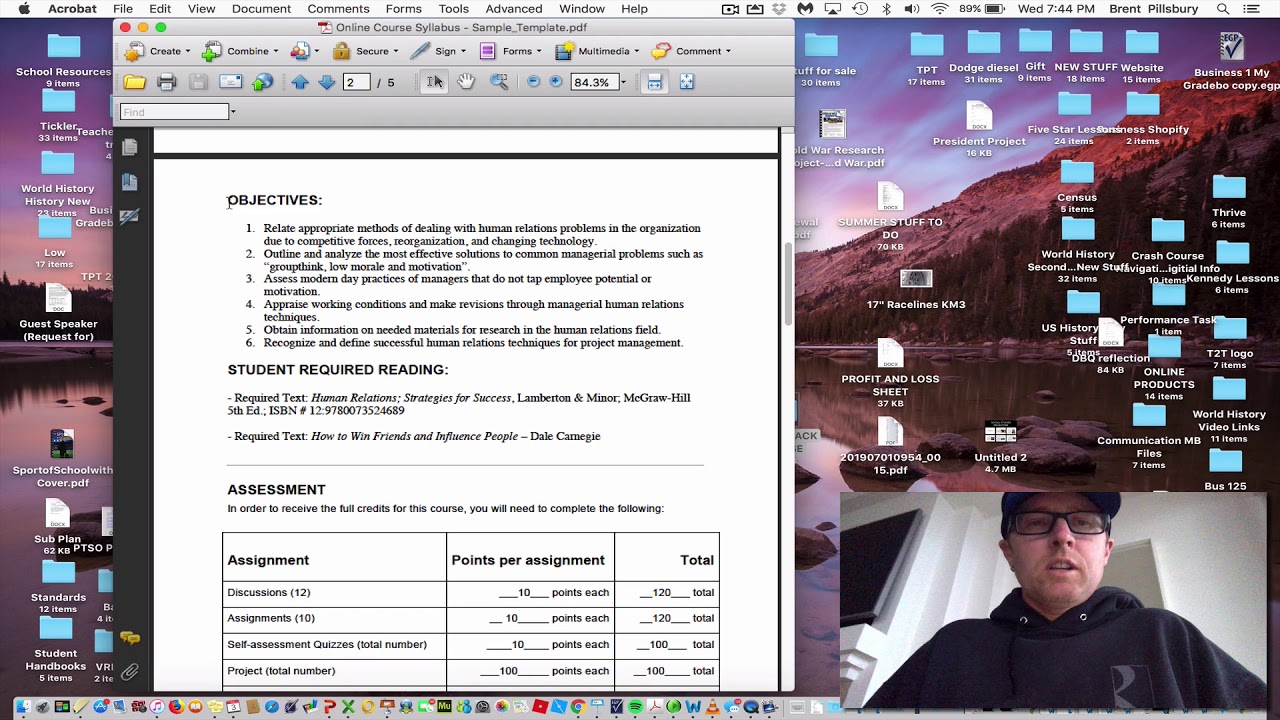
Task: Select the Bus 125 folder on desktop
Action: (1225, 470)
